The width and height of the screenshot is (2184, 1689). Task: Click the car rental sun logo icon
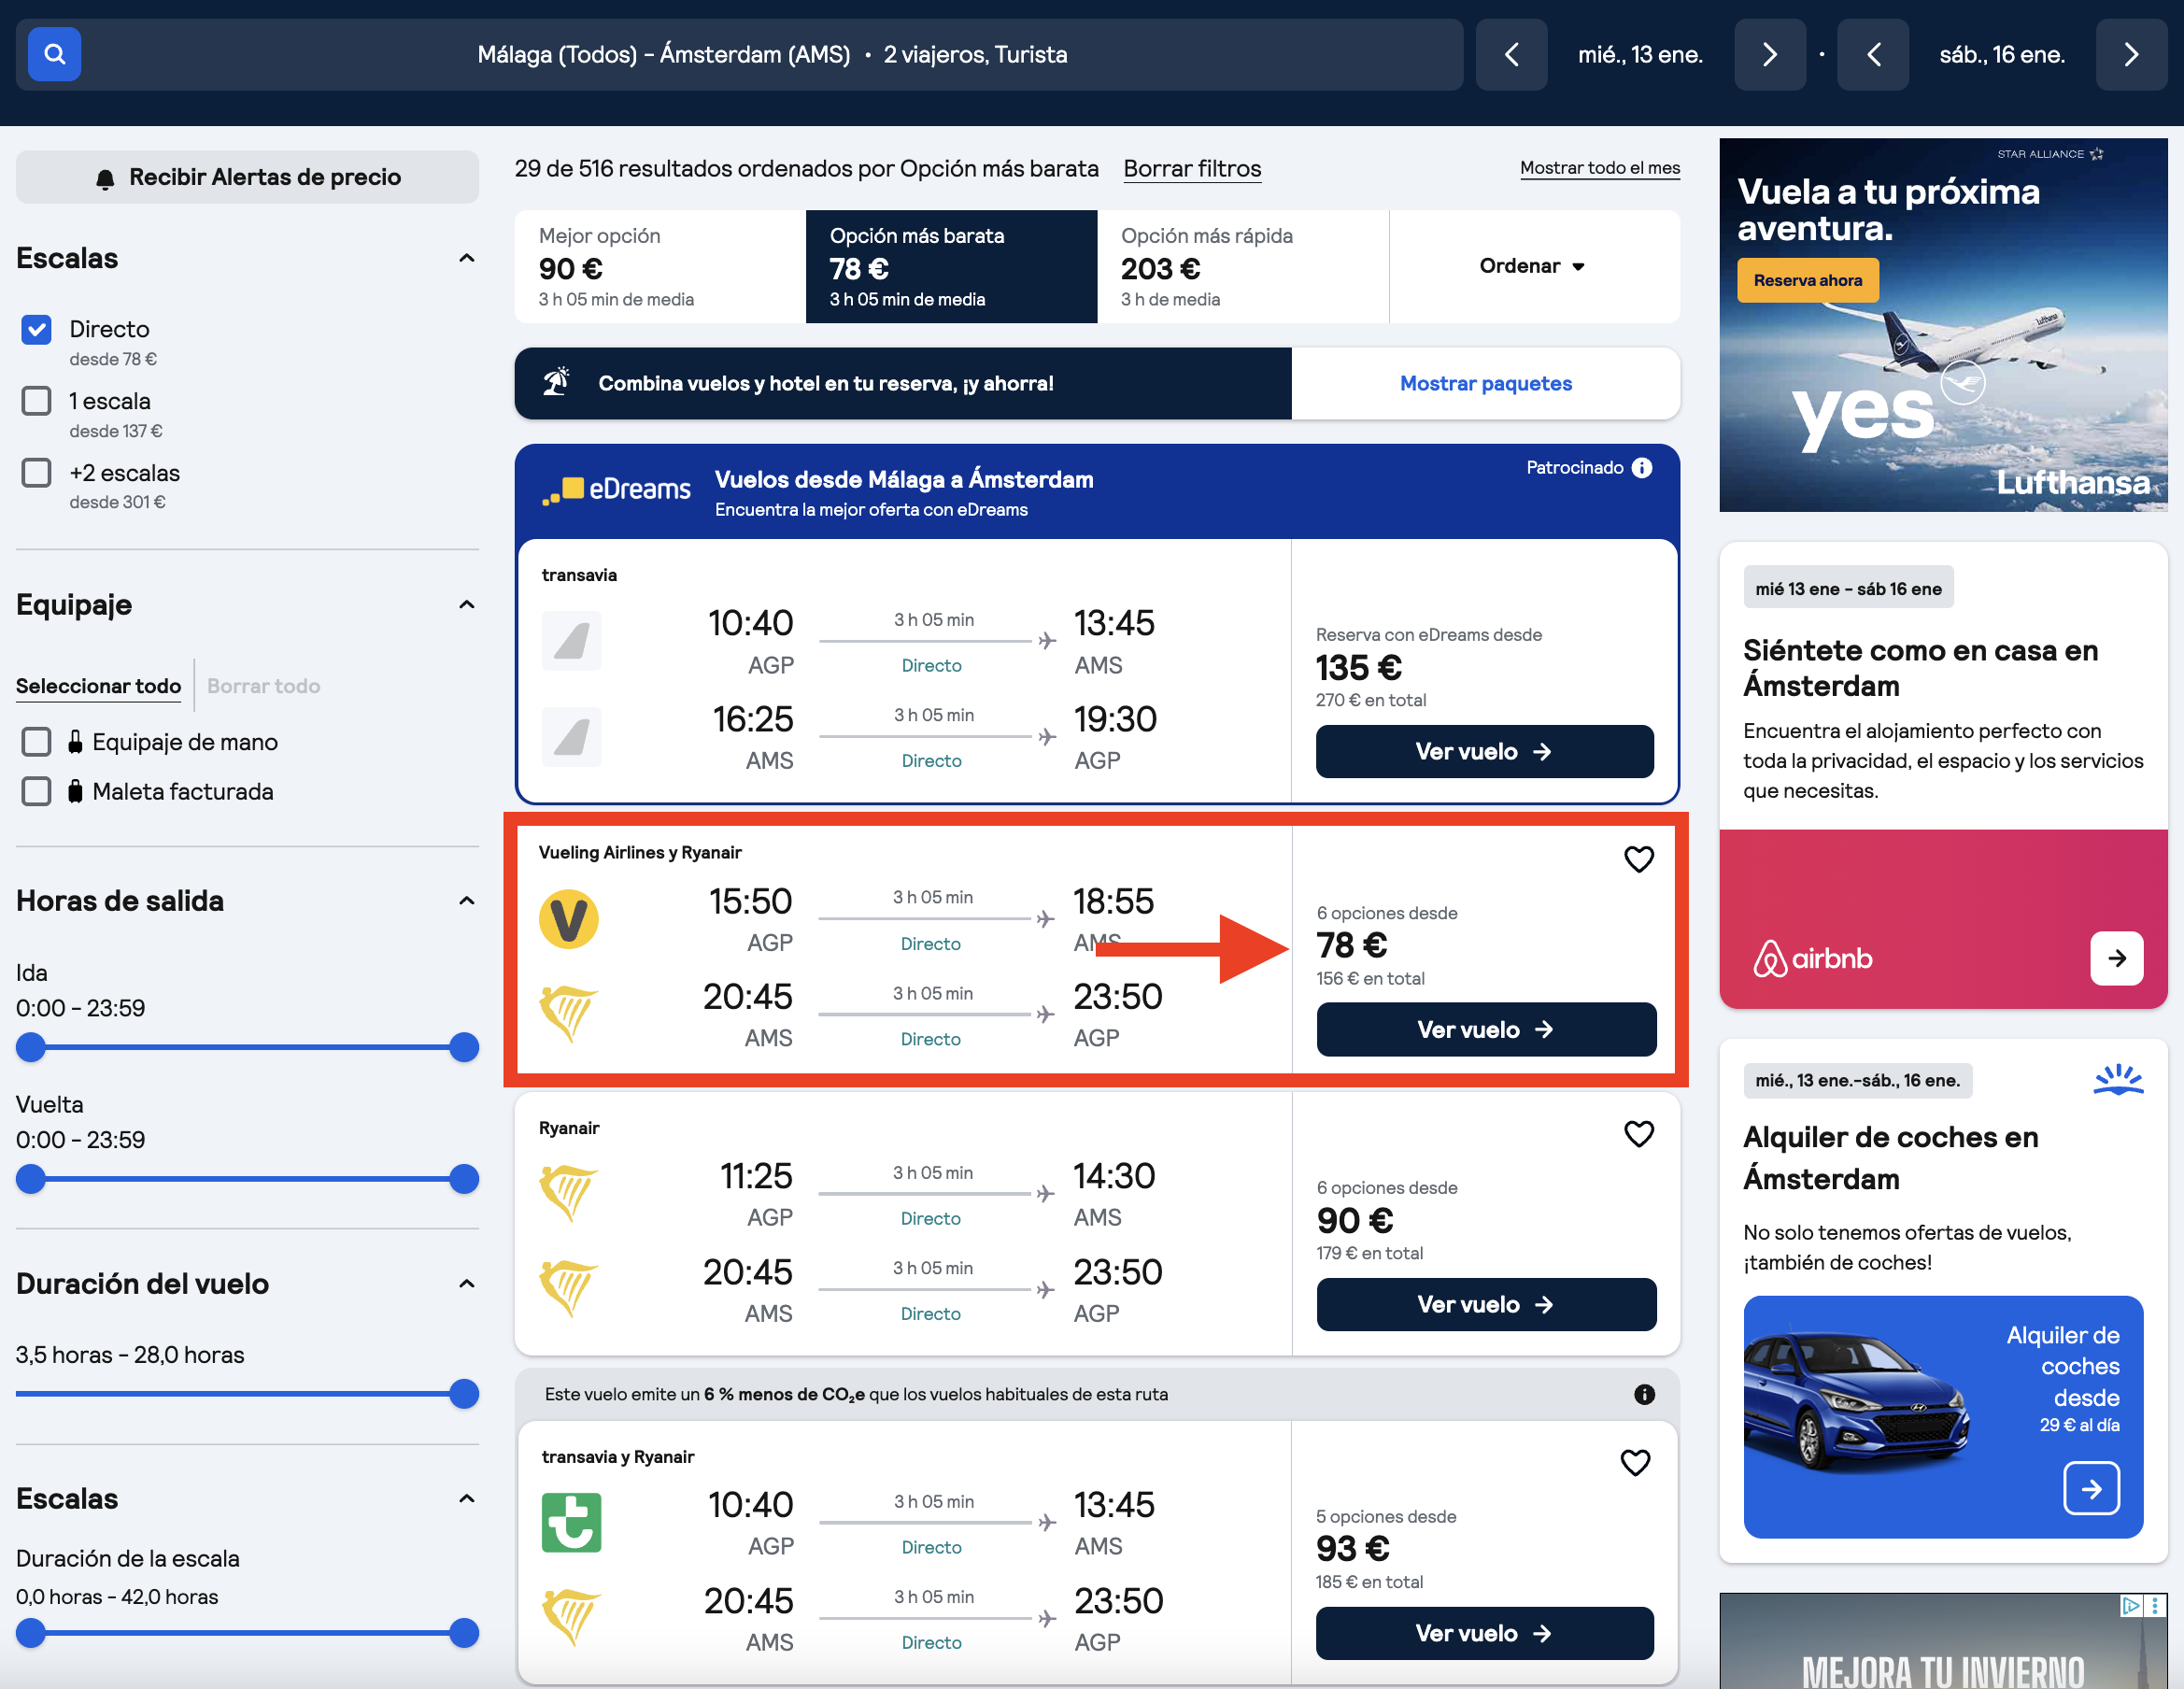[2118, 1080]
